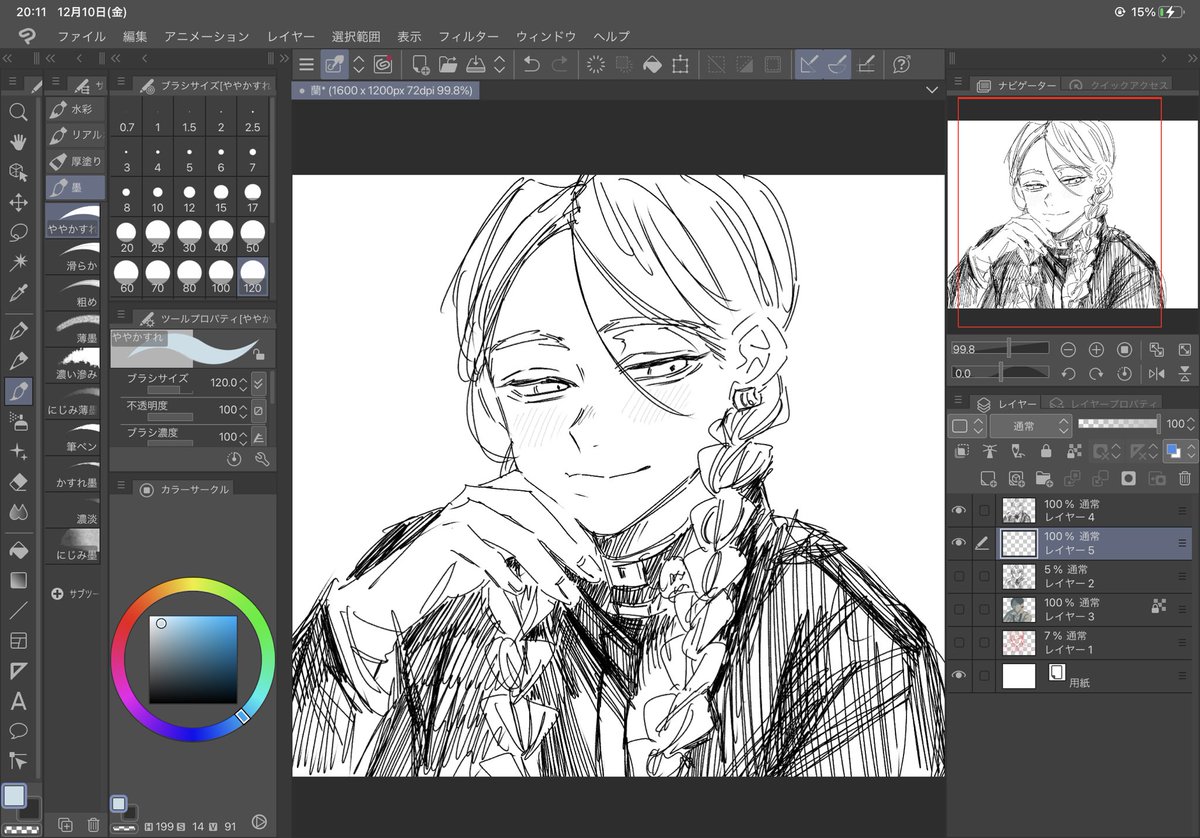1200x838 pixels.
Task: Toggle Snap to ruler in command bar
Action: point(811,65)
